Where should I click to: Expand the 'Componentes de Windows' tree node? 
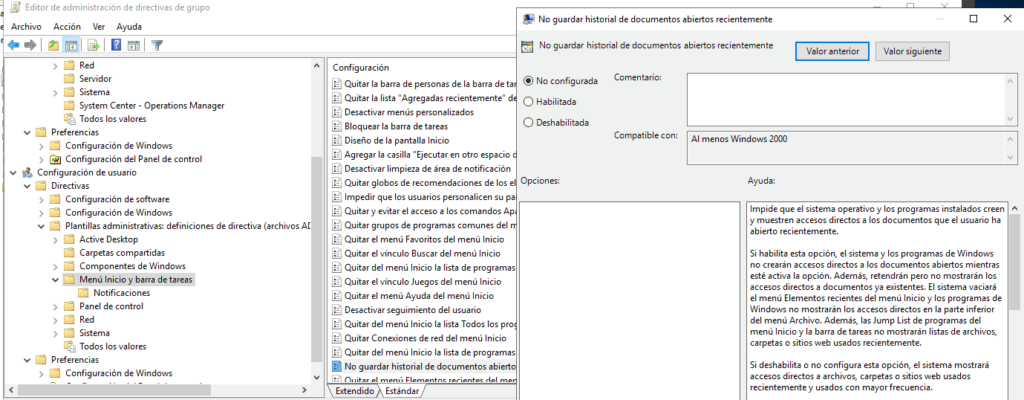pyautogui.click(x=55, y=266)
